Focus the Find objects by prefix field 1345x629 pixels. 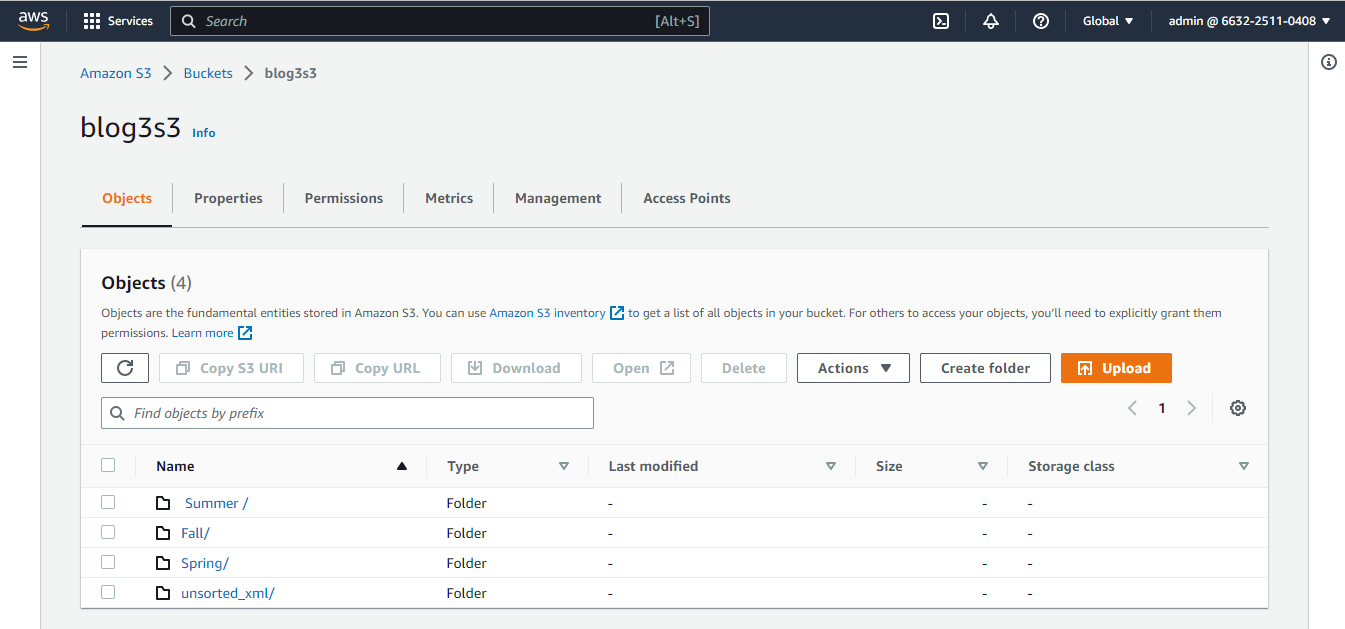(x=347, y=413)
